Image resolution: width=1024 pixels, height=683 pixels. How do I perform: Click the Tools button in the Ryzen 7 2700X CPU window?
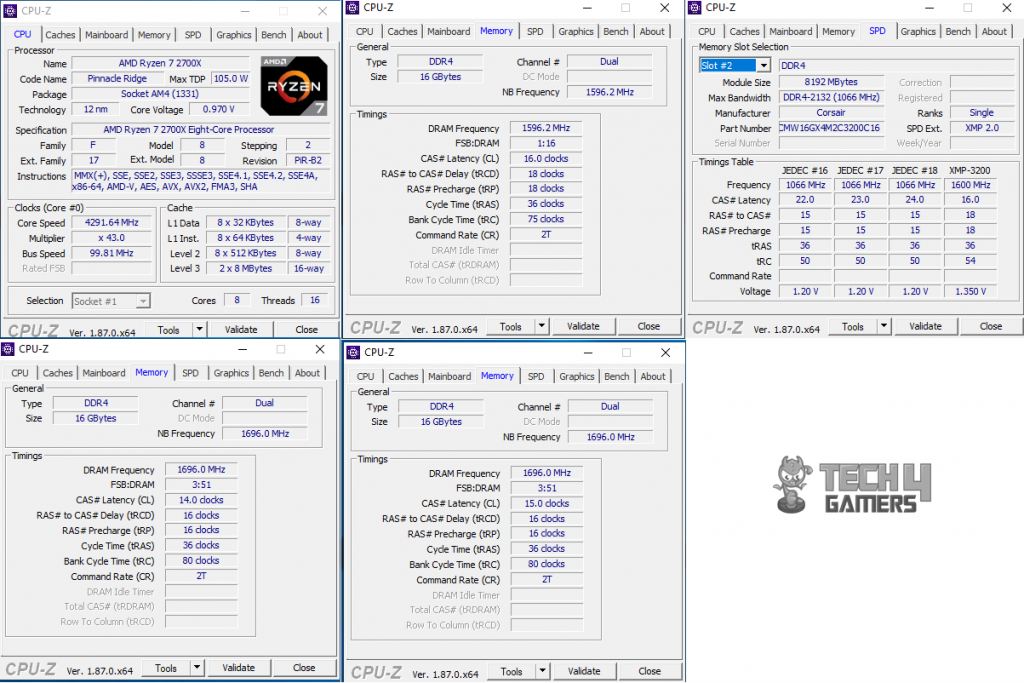pyautogui.click(x=168, y=330)
